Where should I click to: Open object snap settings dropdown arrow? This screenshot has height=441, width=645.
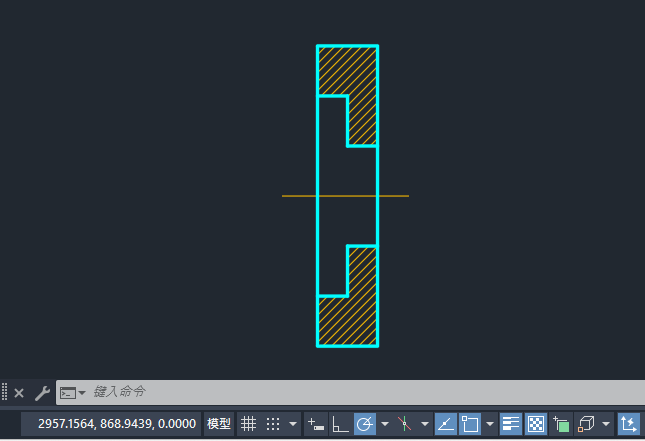490,424
